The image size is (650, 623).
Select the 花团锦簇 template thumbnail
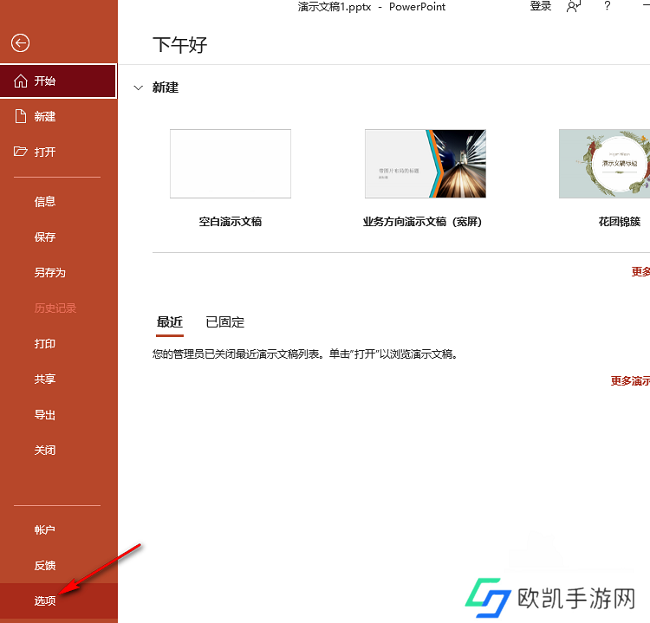604,164
